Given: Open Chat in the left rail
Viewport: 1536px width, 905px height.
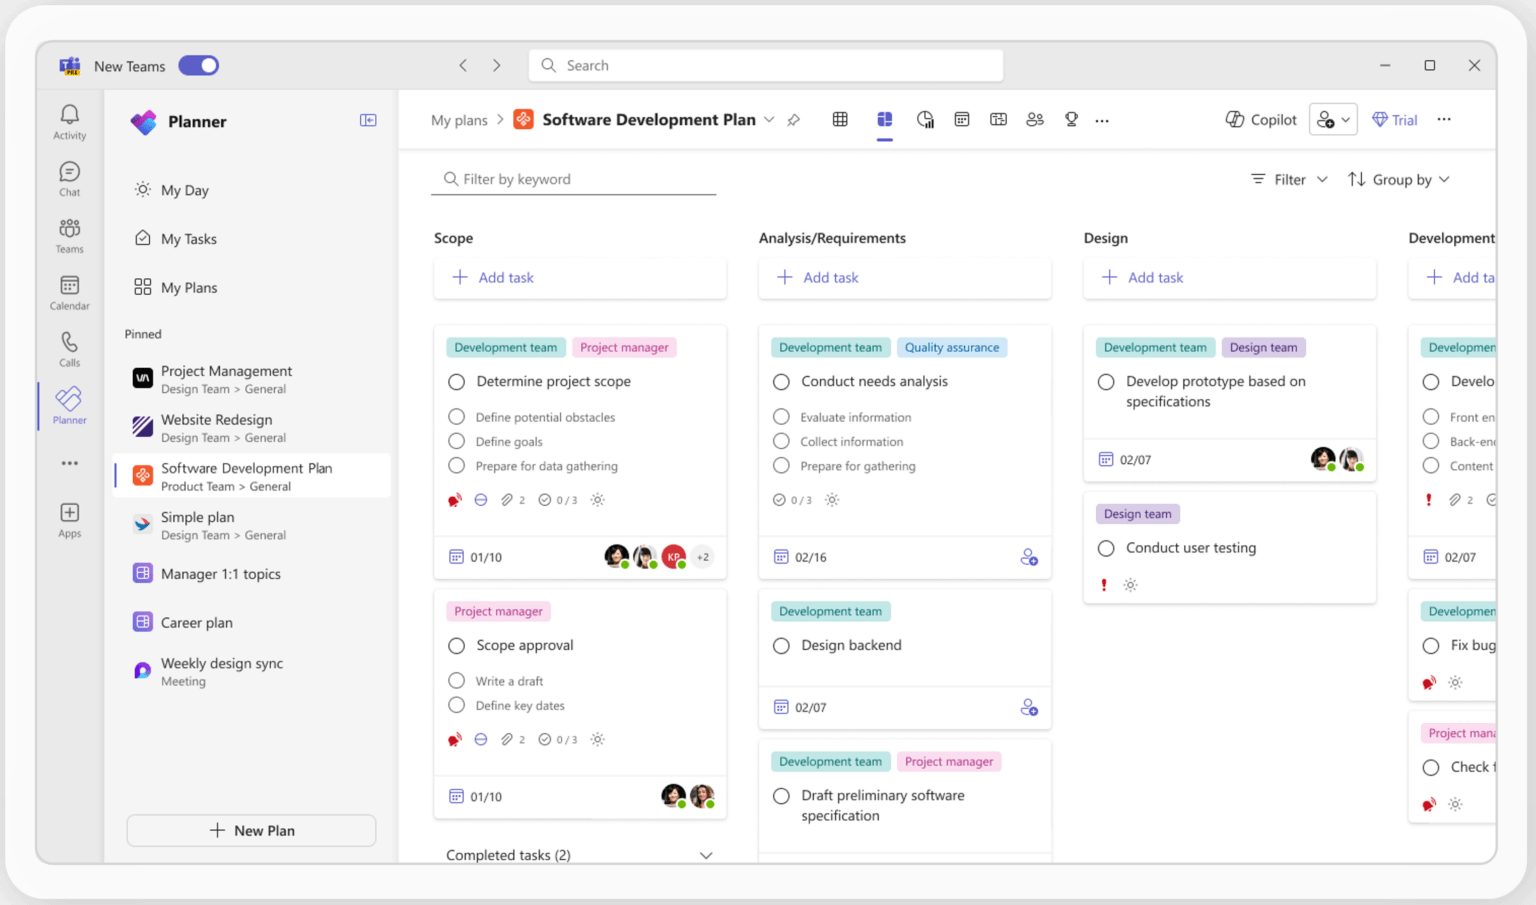Looking at the screenshot, I should tap(69, 179).
